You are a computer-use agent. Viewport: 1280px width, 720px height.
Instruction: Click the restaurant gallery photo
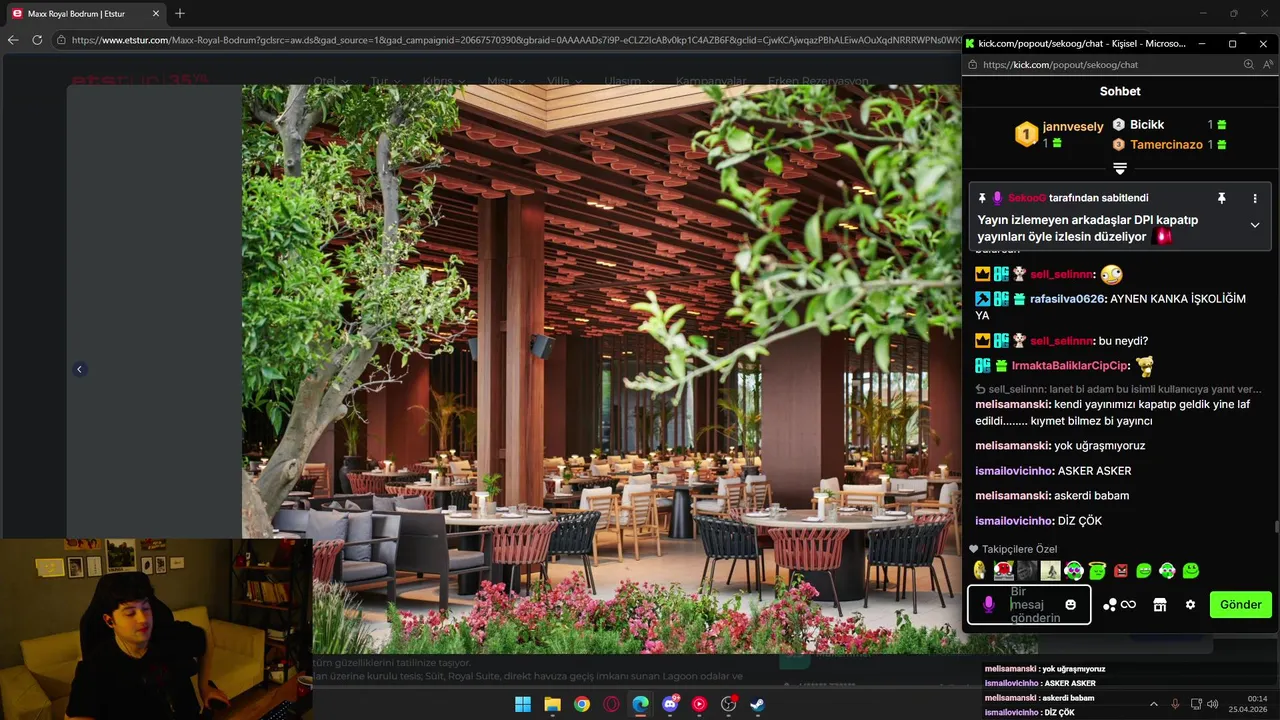point(601,369)
